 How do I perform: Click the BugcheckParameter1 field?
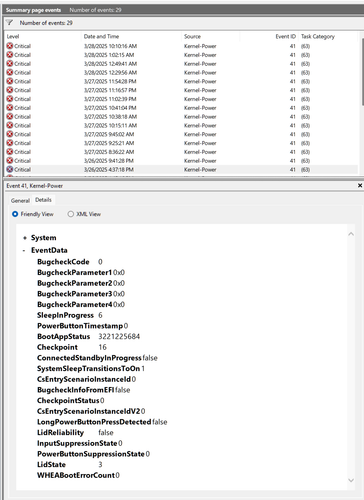point(81,272)
